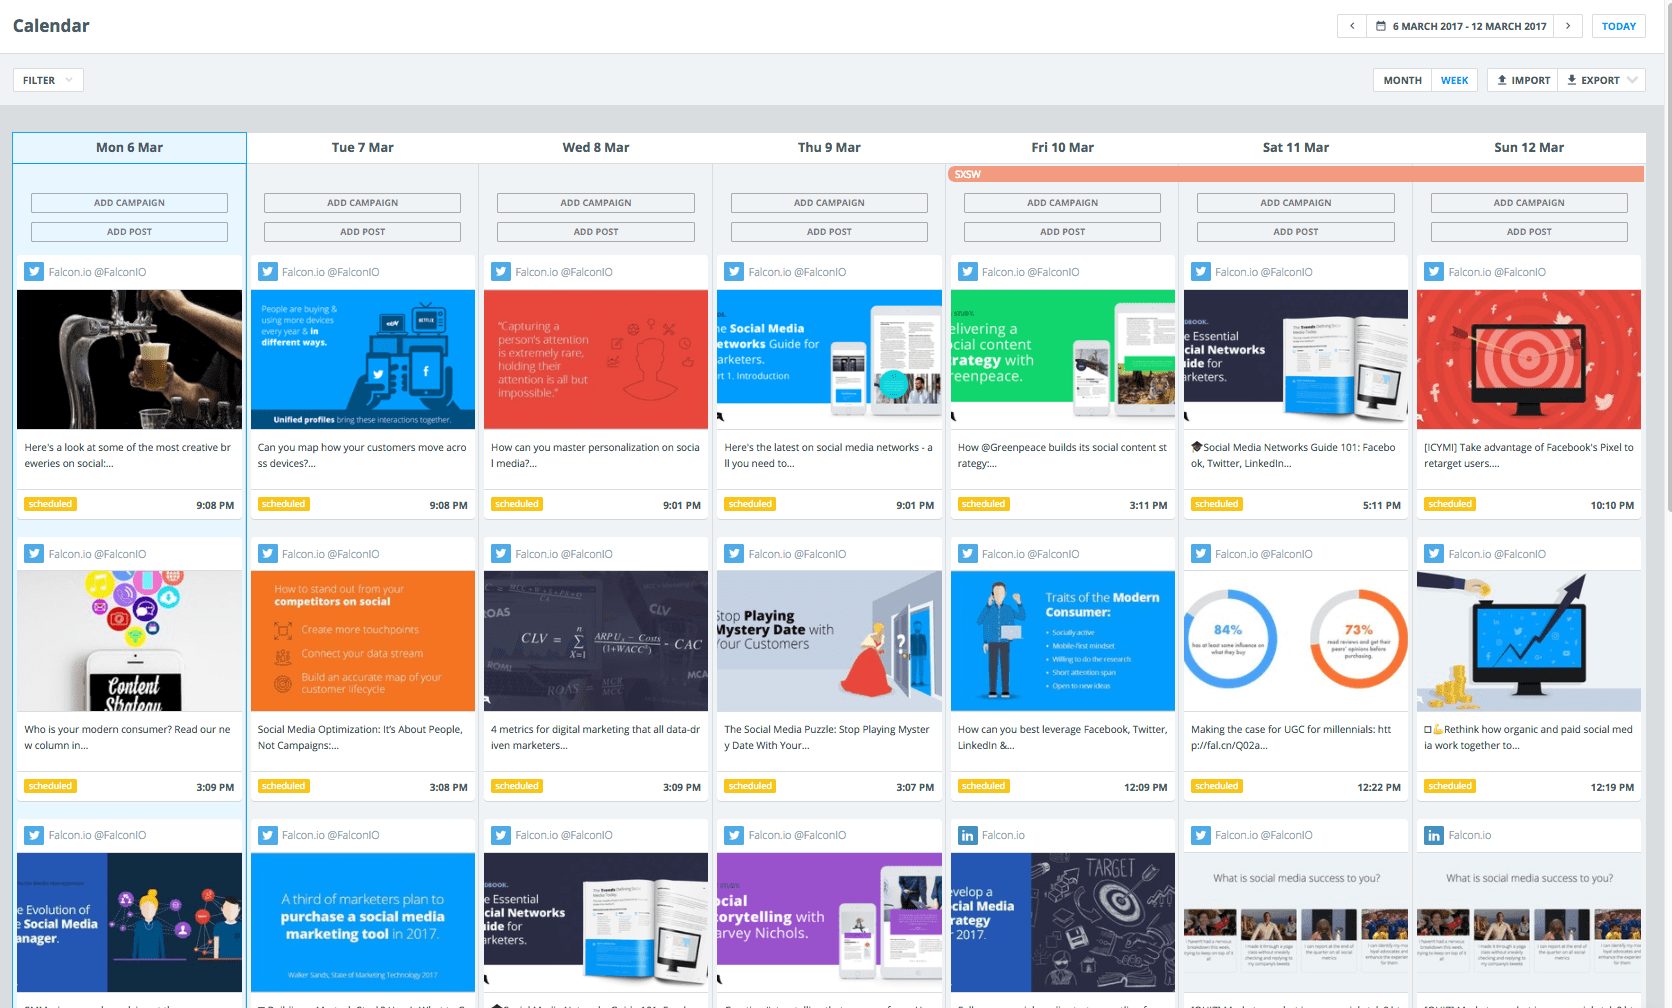
Task: Click LinkedIn icon on Friday's third post
Action: (968, 835)
